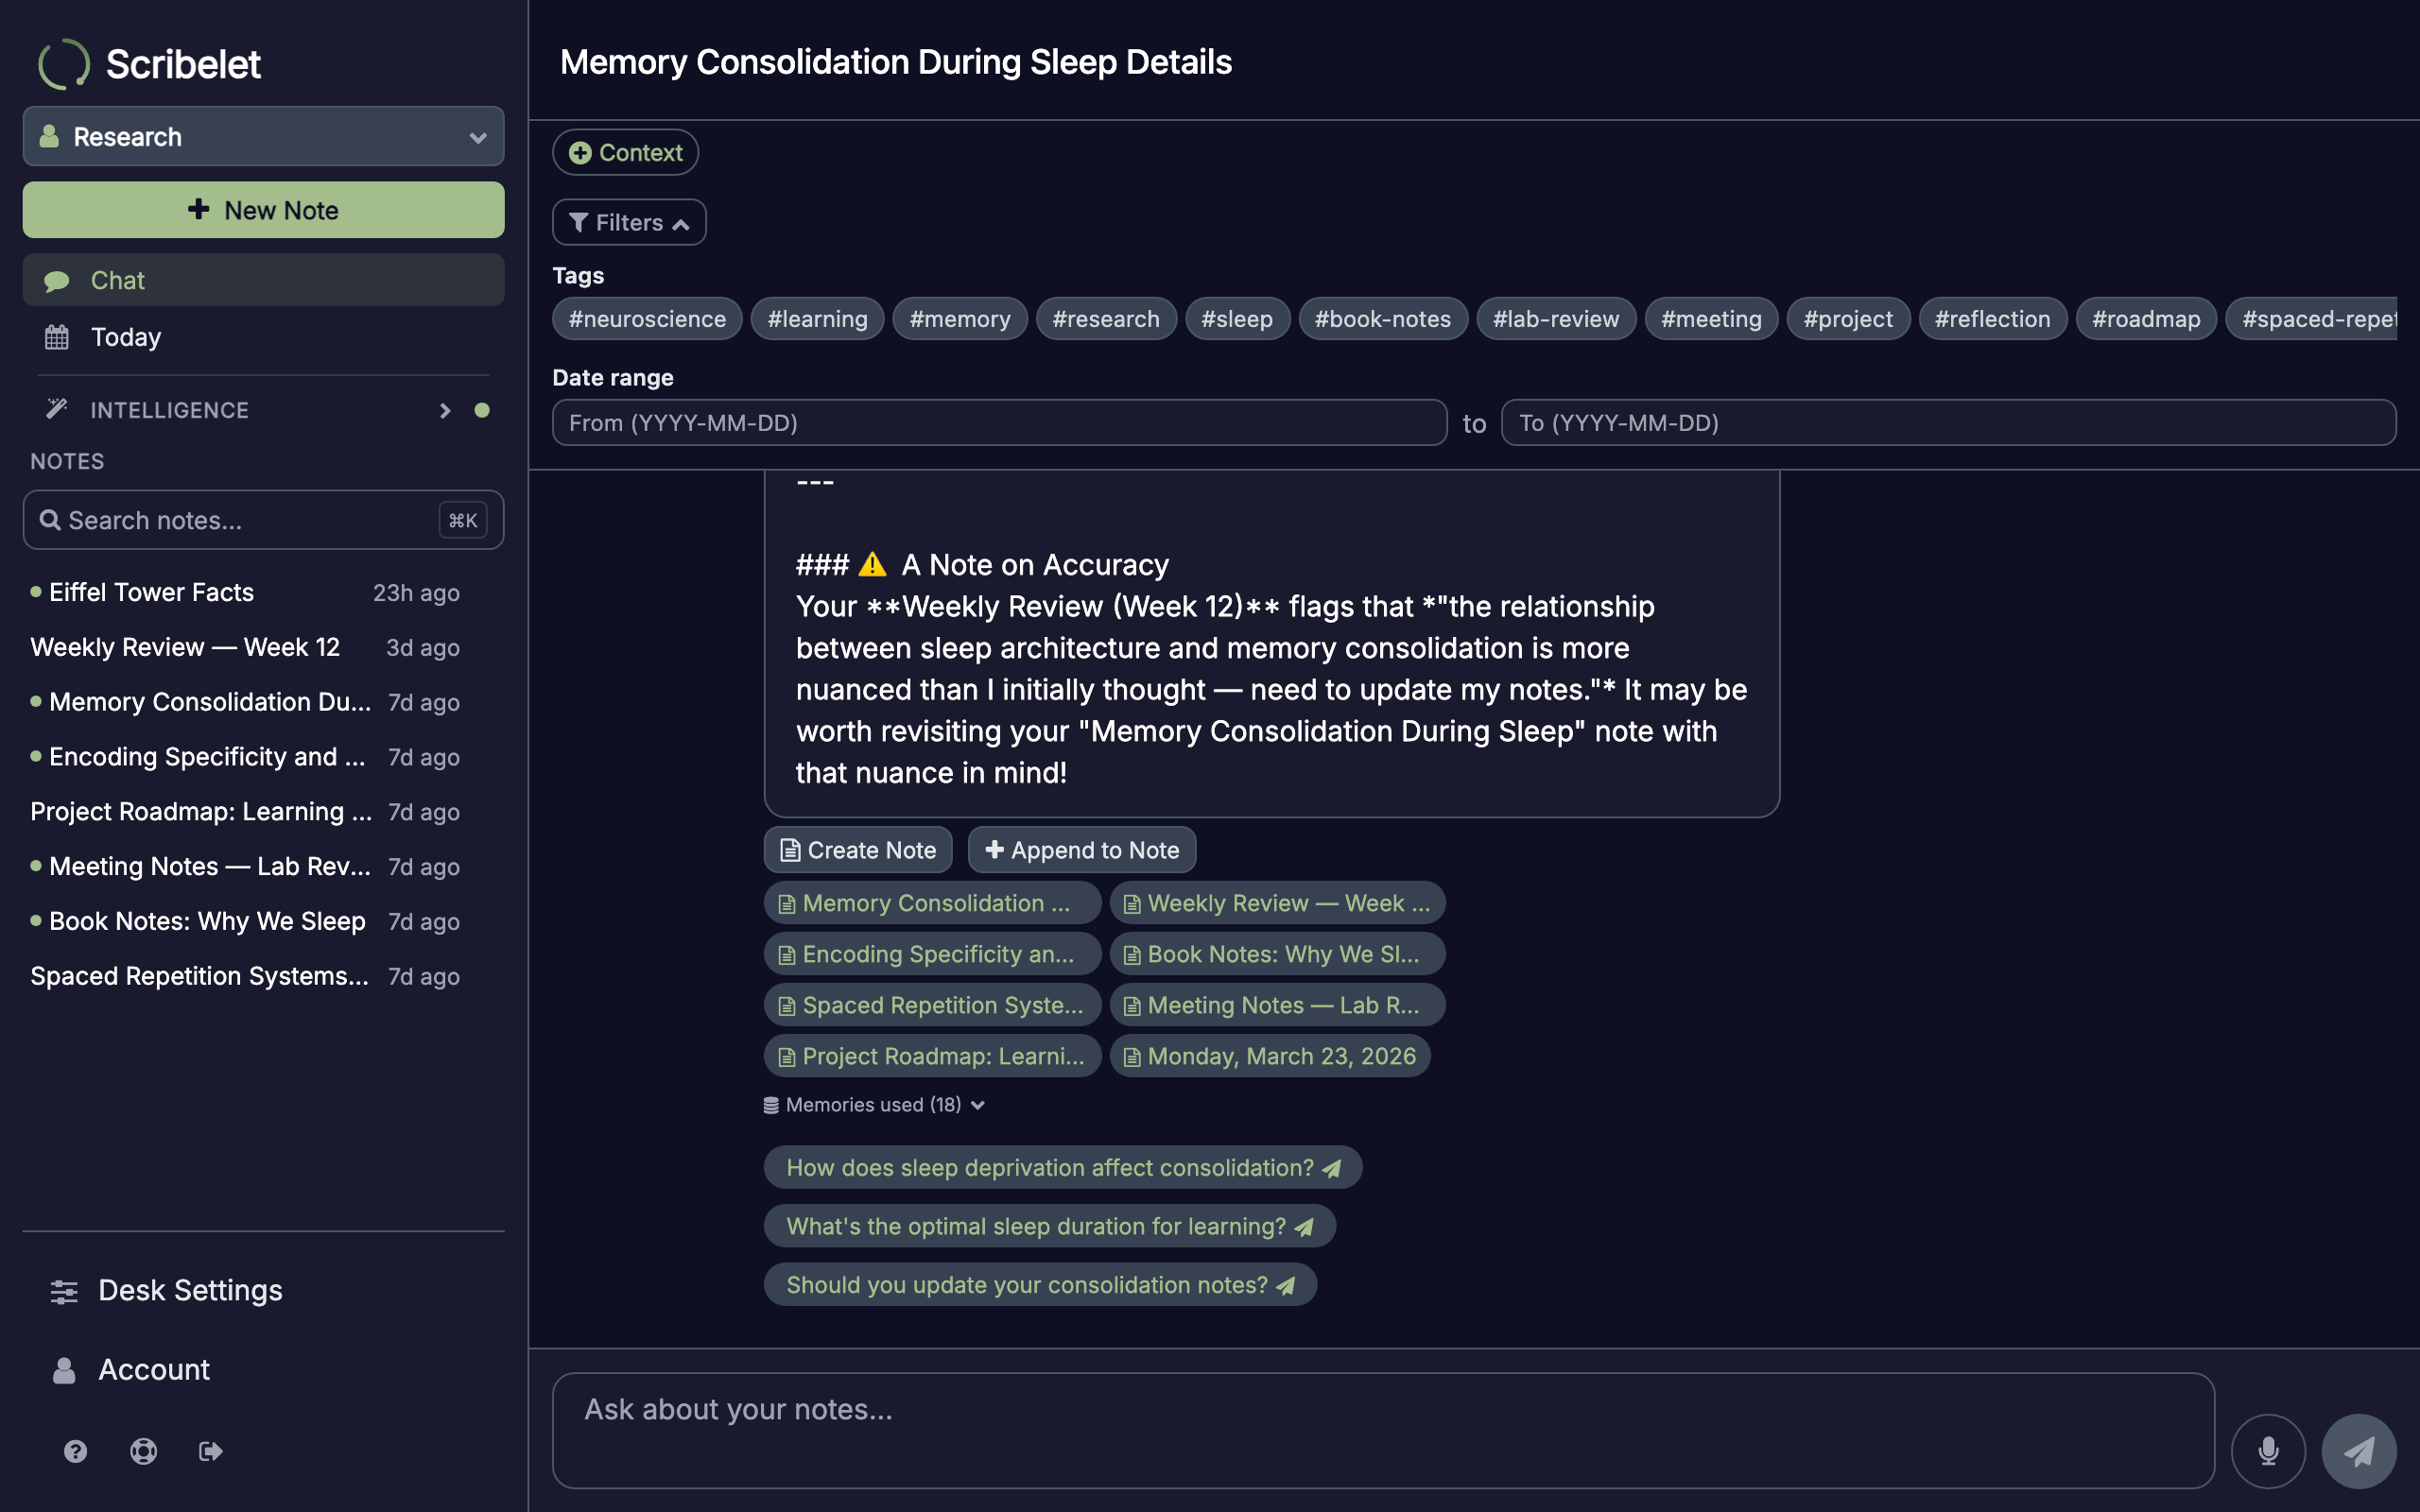
Task: Open the Account page
Action: coord(263,1370)
